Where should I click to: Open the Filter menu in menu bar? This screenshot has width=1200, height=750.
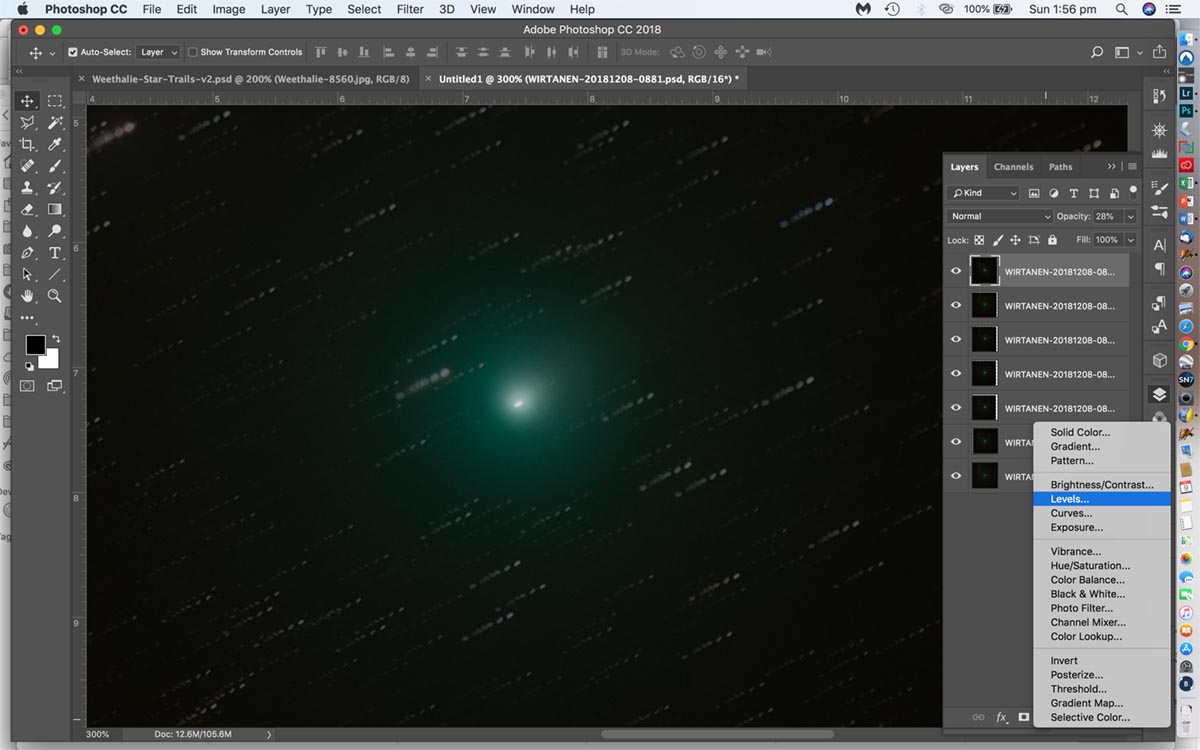[x=410, y=9]
